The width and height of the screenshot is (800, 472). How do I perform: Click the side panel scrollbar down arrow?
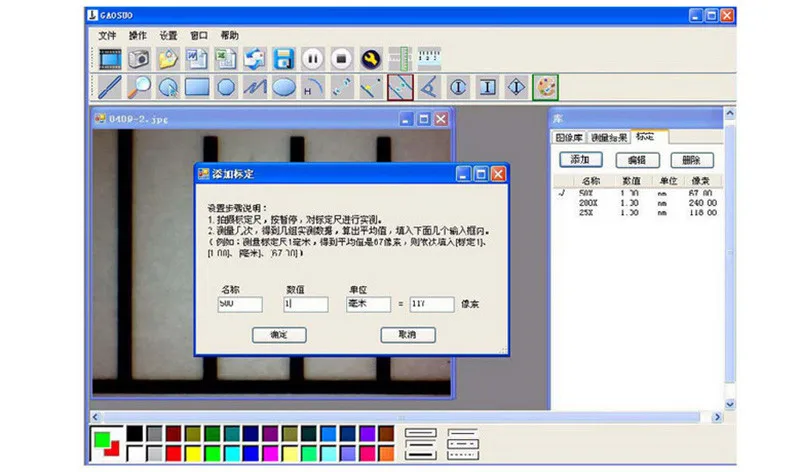tap(730, 404)
